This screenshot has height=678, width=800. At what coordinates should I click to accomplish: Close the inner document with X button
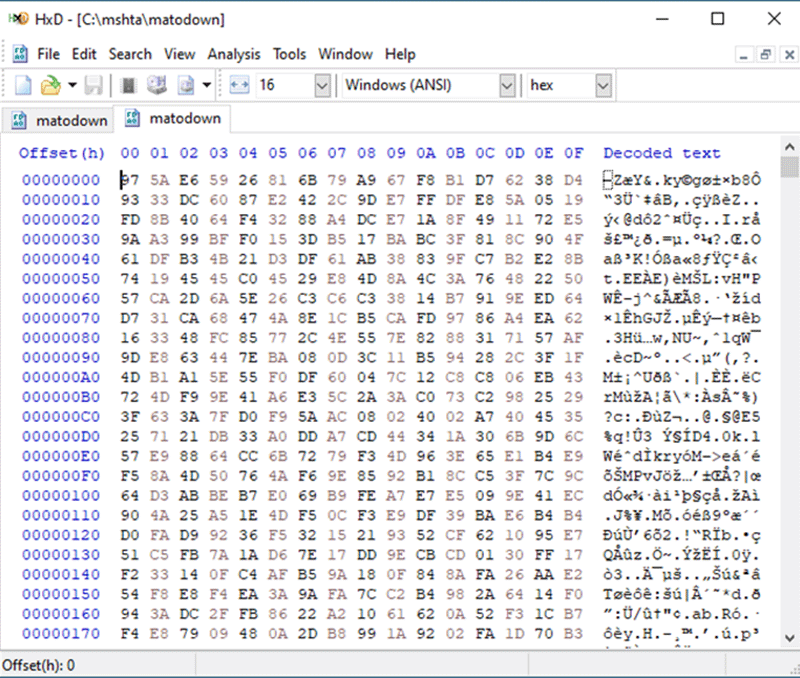(789, 55)
